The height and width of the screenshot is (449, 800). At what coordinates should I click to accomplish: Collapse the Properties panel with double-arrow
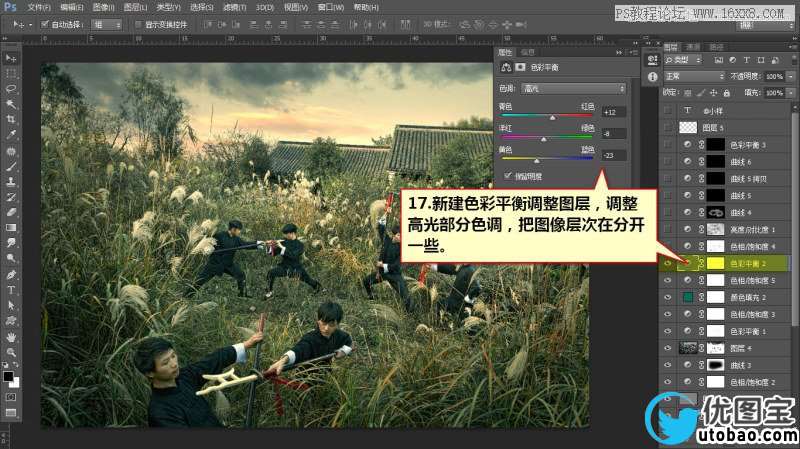pos(619,52)
